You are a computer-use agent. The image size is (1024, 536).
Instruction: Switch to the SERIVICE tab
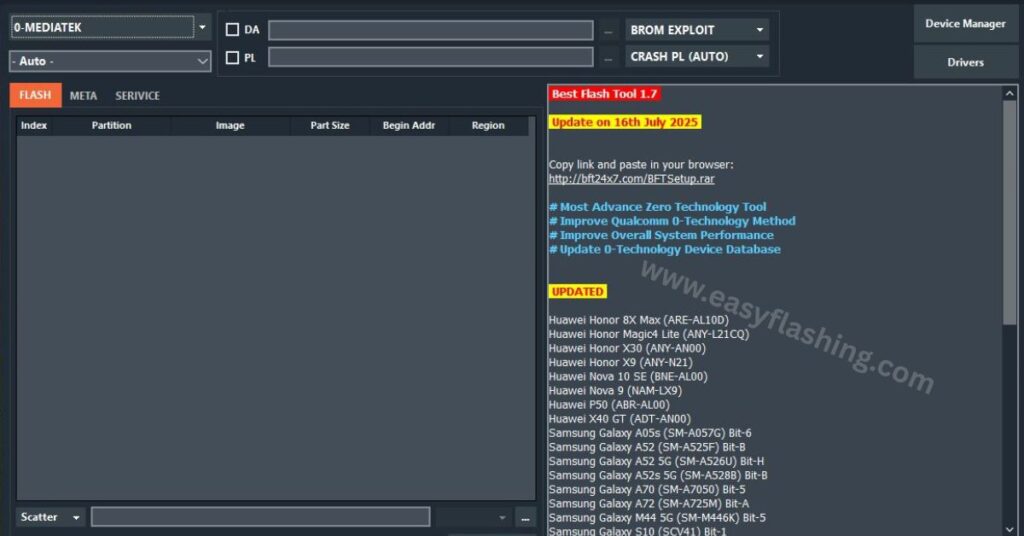click(137, 96)
